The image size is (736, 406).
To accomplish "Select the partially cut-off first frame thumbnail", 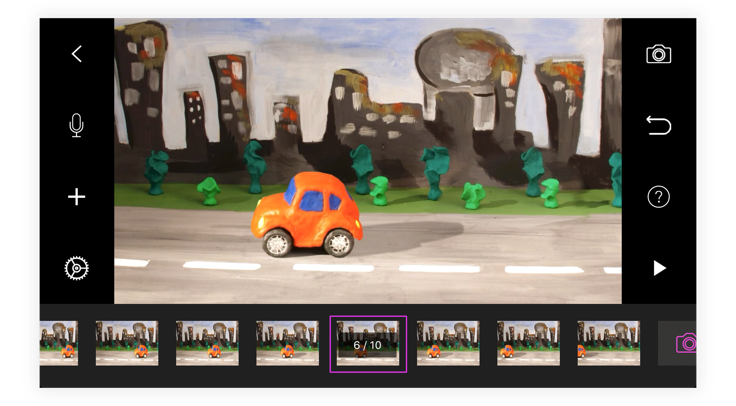I will 59,343.
